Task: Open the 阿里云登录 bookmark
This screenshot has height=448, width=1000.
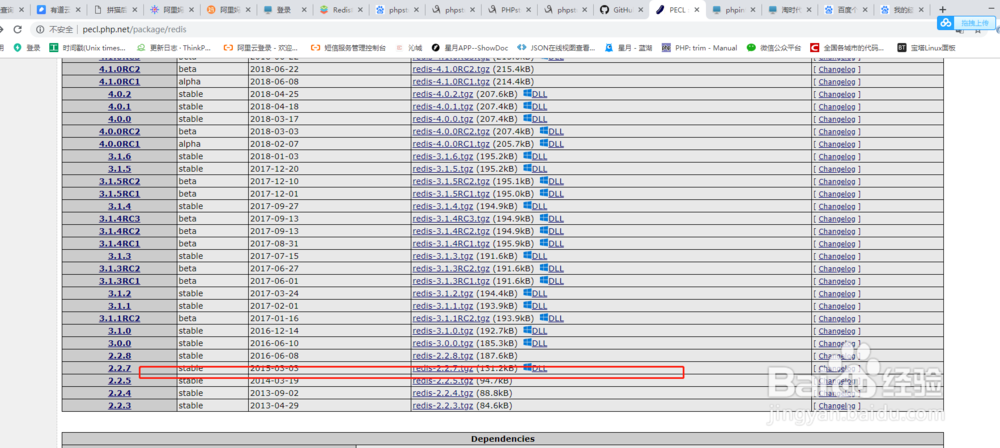Action: 261,47
